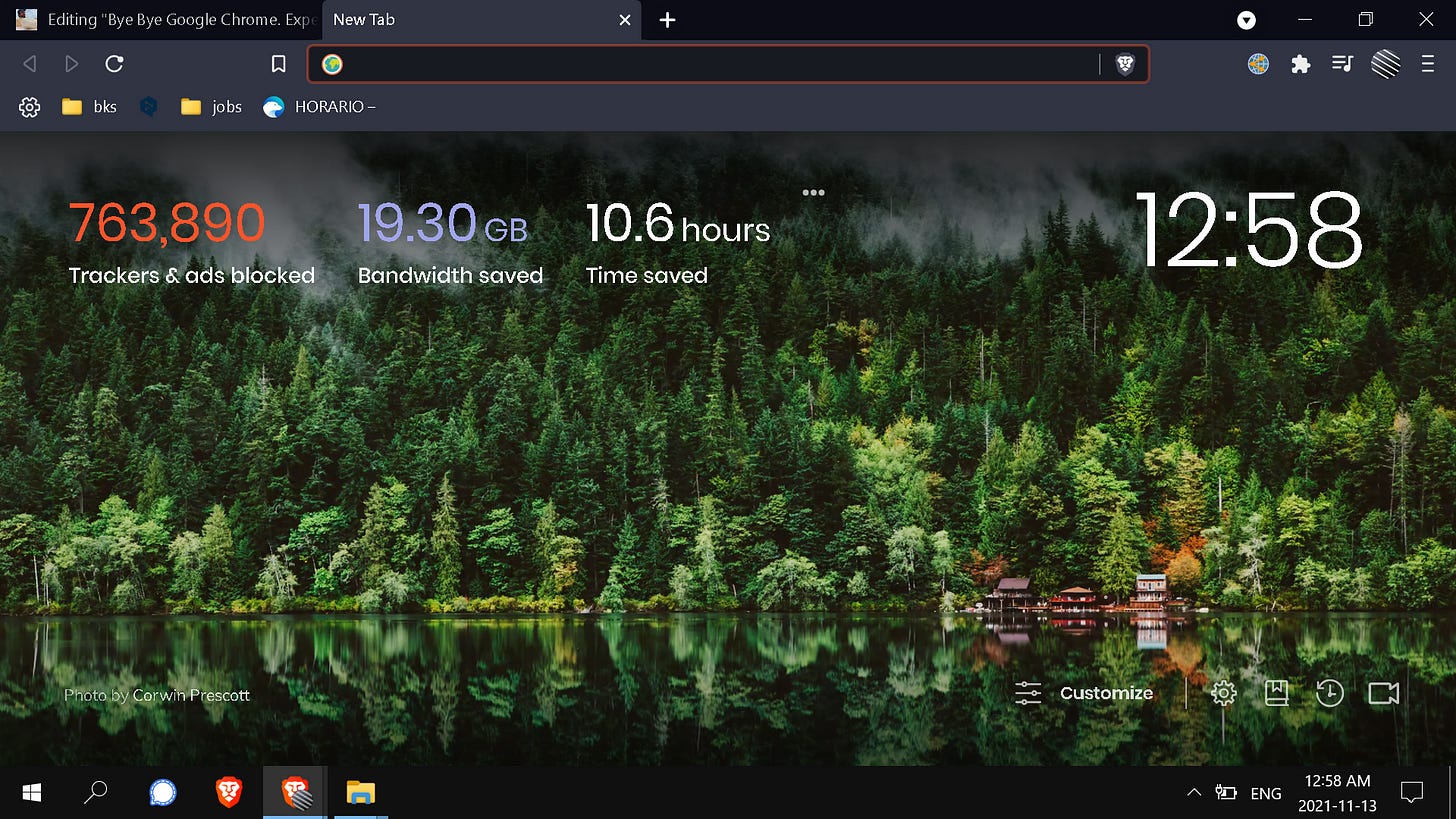Click the 763,890 trackers blocked count

(167, 222)
